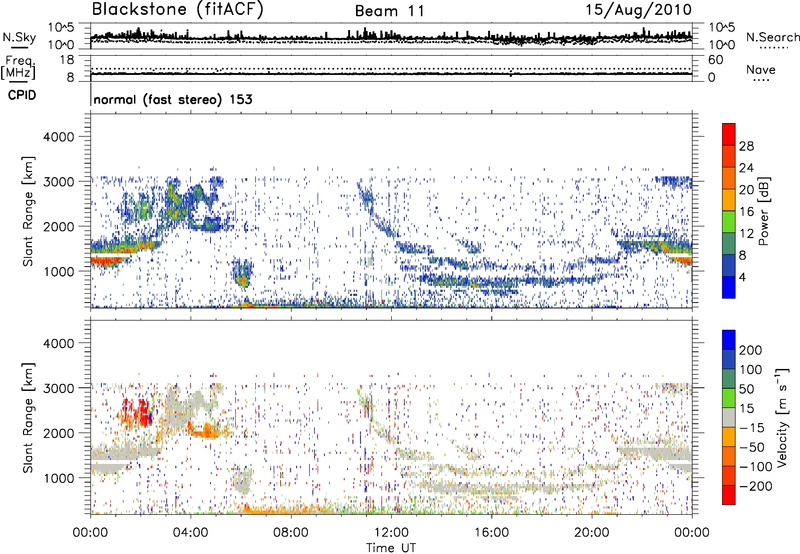Click the 'N.Sky' legend label

pos(19,37)
